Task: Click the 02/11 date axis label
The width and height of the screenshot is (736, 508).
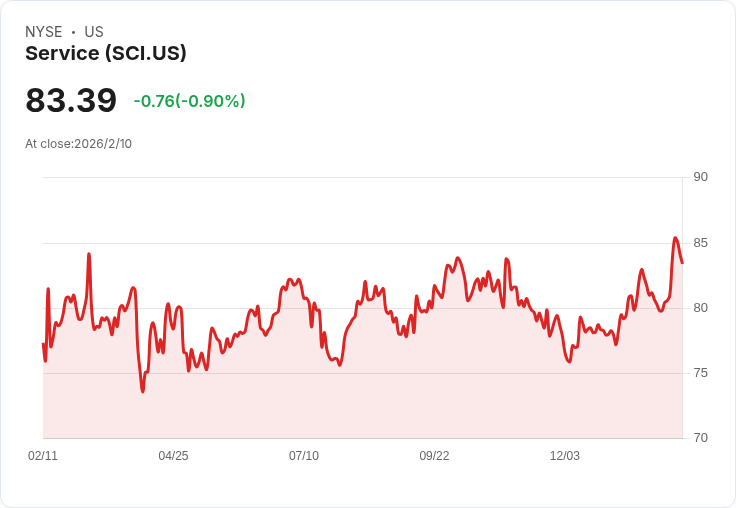Action: 43,456
